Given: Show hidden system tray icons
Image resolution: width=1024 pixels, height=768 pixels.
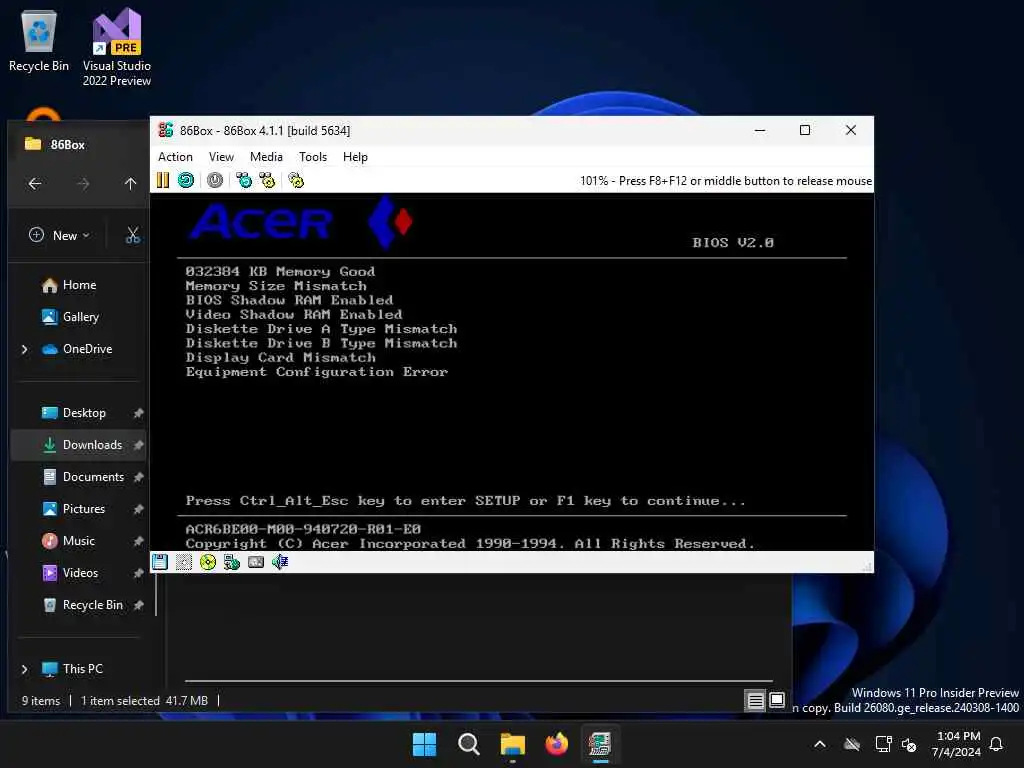Looking at the screenshot, I should [x=820, y=744].
